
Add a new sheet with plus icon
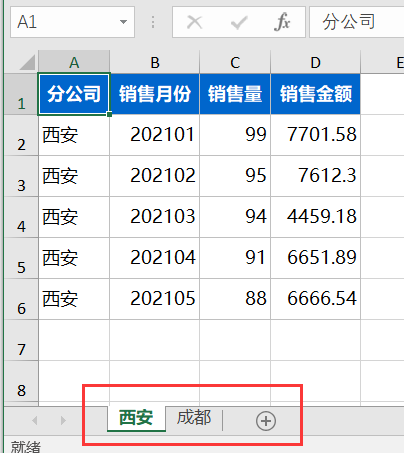[x=266, y=421]
